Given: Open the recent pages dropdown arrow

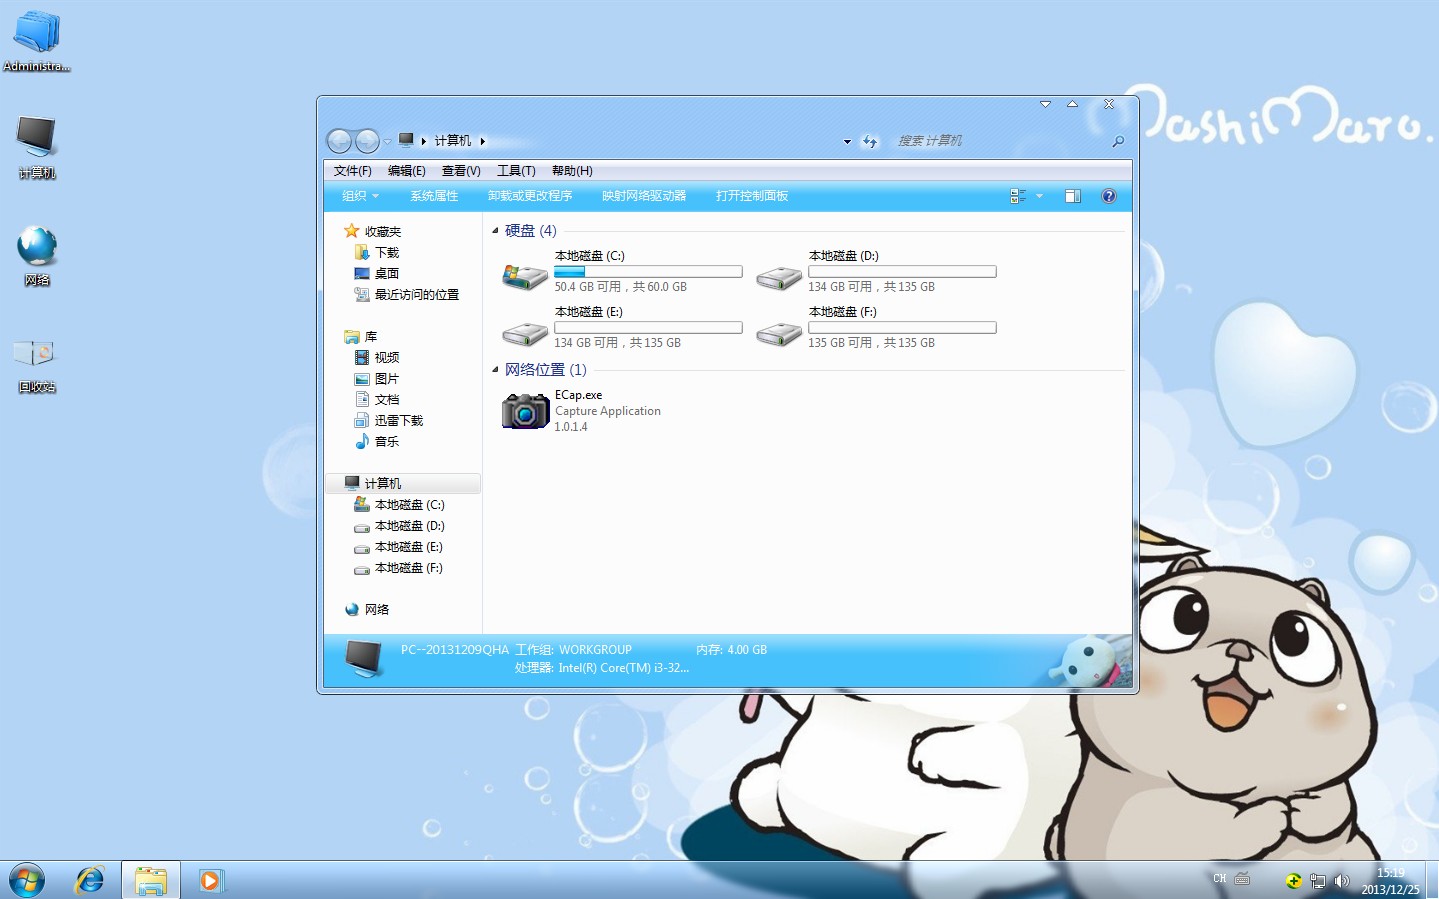Looking at the screenshot, I should point(388,142).
